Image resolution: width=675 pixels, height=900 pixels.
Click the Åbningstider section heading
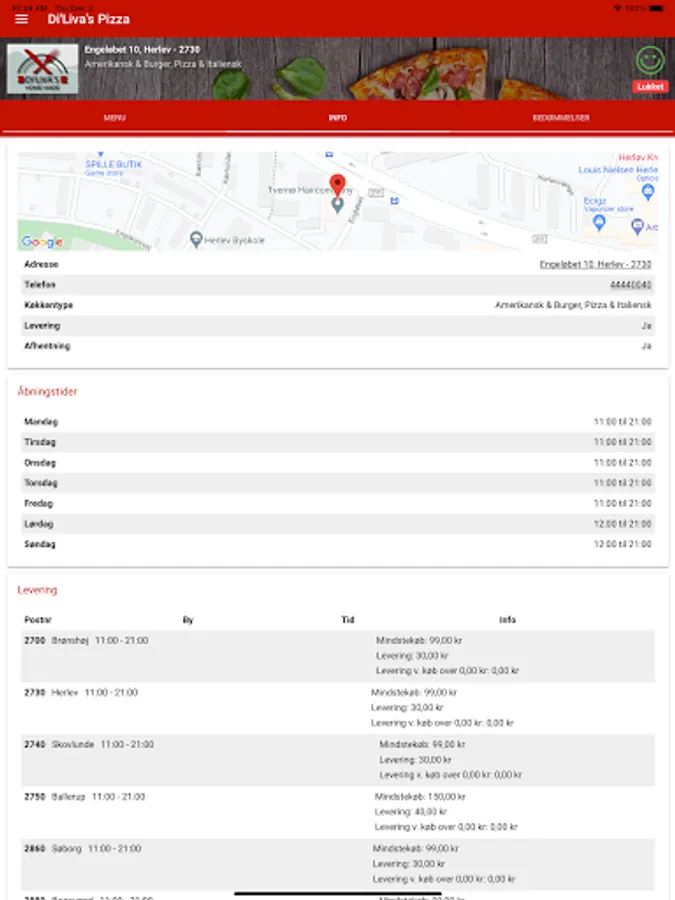(47, 391)
